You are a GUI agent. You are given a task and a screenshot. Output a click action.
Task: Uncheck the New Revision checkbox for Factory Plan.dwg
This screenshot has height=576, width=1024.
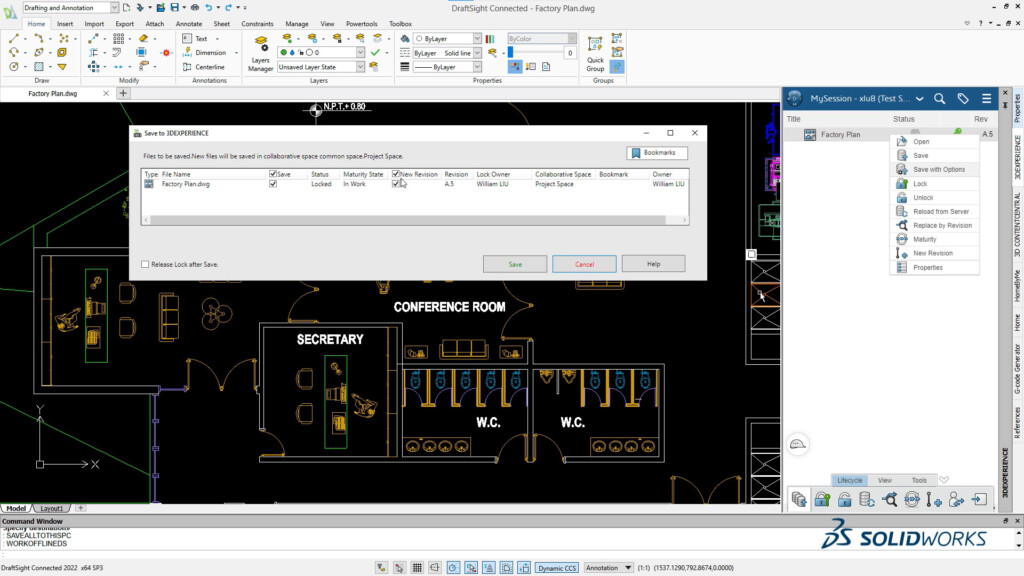(397, 183)
